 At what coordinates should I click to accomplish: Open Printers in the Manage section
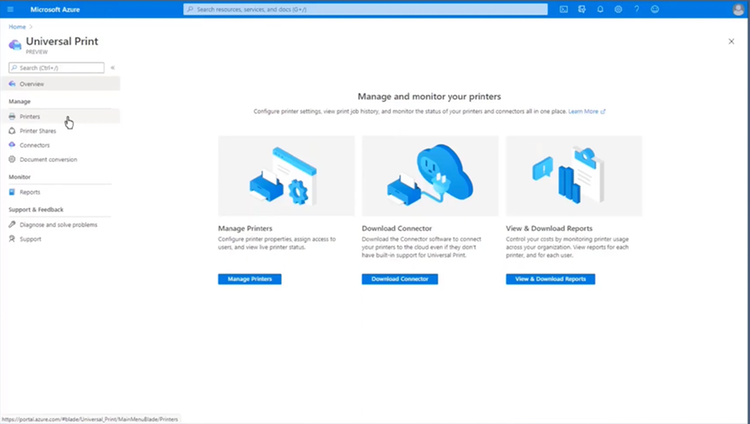click(x=60, y=116)
